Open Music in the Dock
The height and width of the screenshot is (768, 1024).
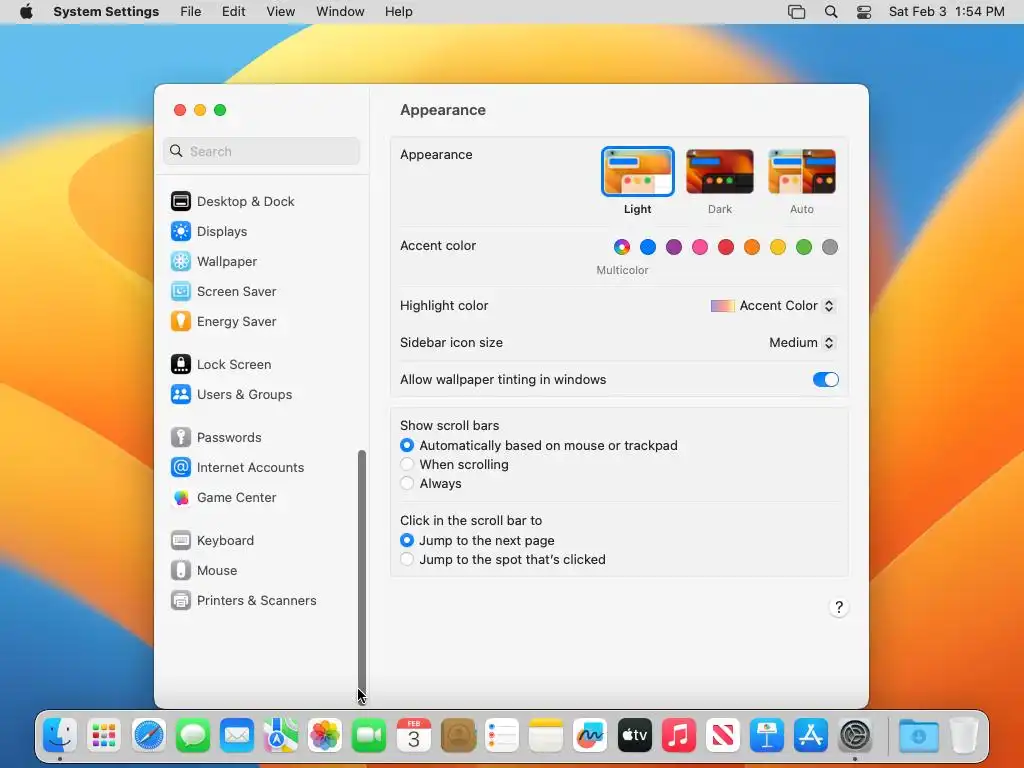(x=679, y=735)
